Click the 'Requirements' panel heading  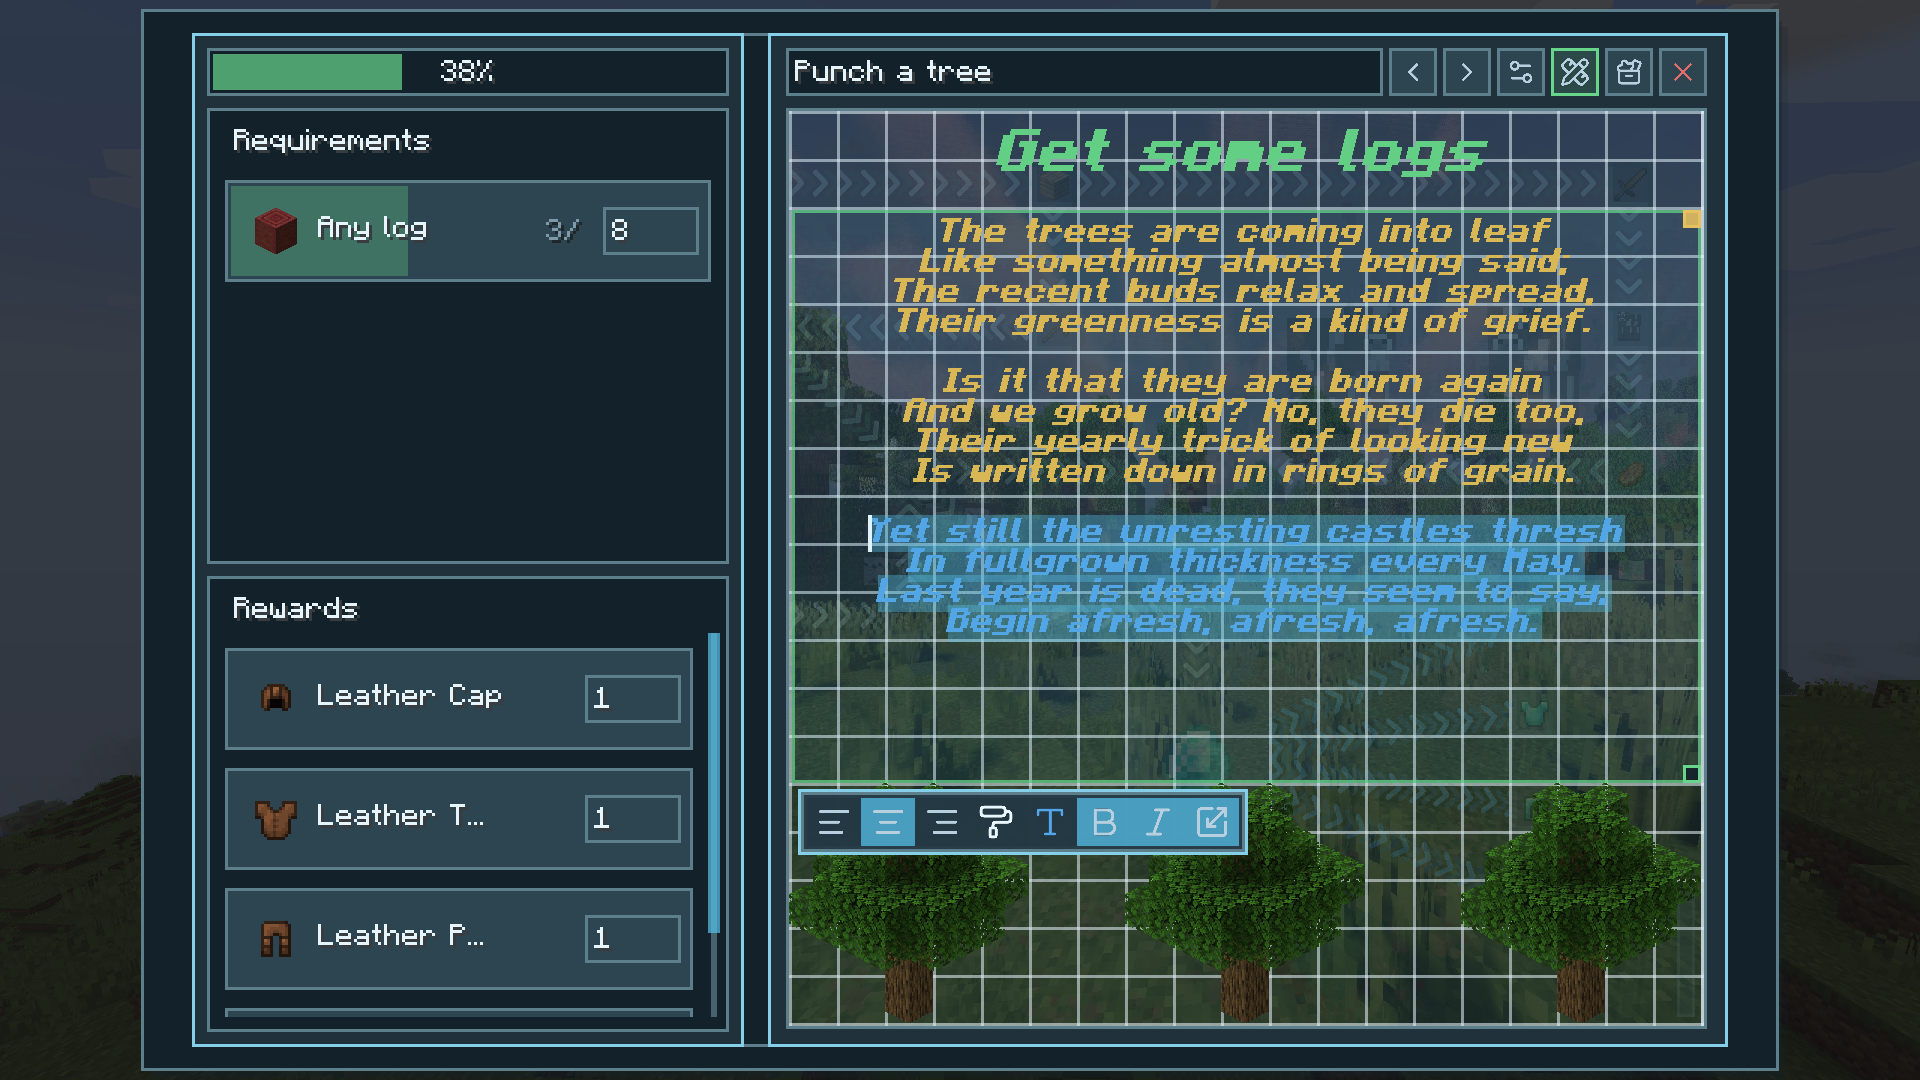[331, 141]
